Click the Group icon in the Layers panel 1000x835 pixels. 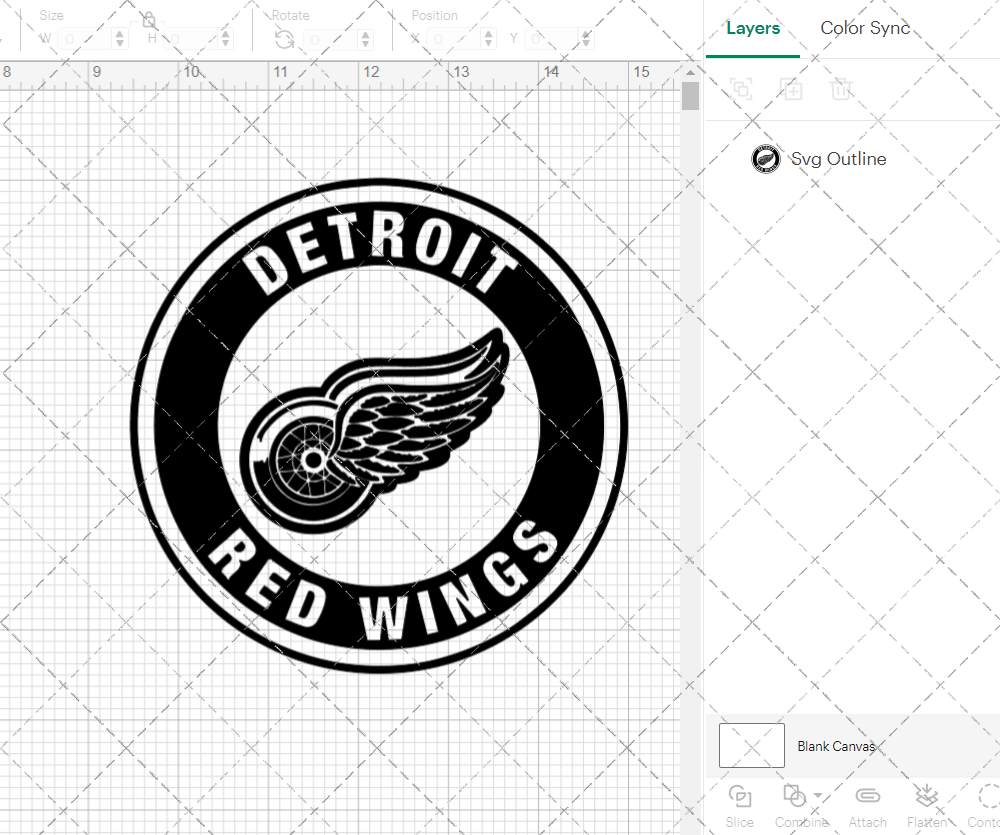(741, 89)
